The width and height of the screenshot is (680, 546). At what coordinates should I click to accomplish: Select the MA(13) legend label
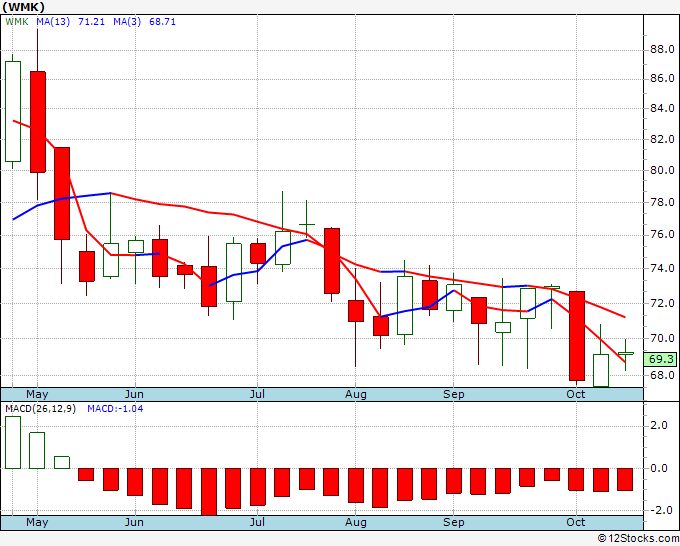pos(53,22)
